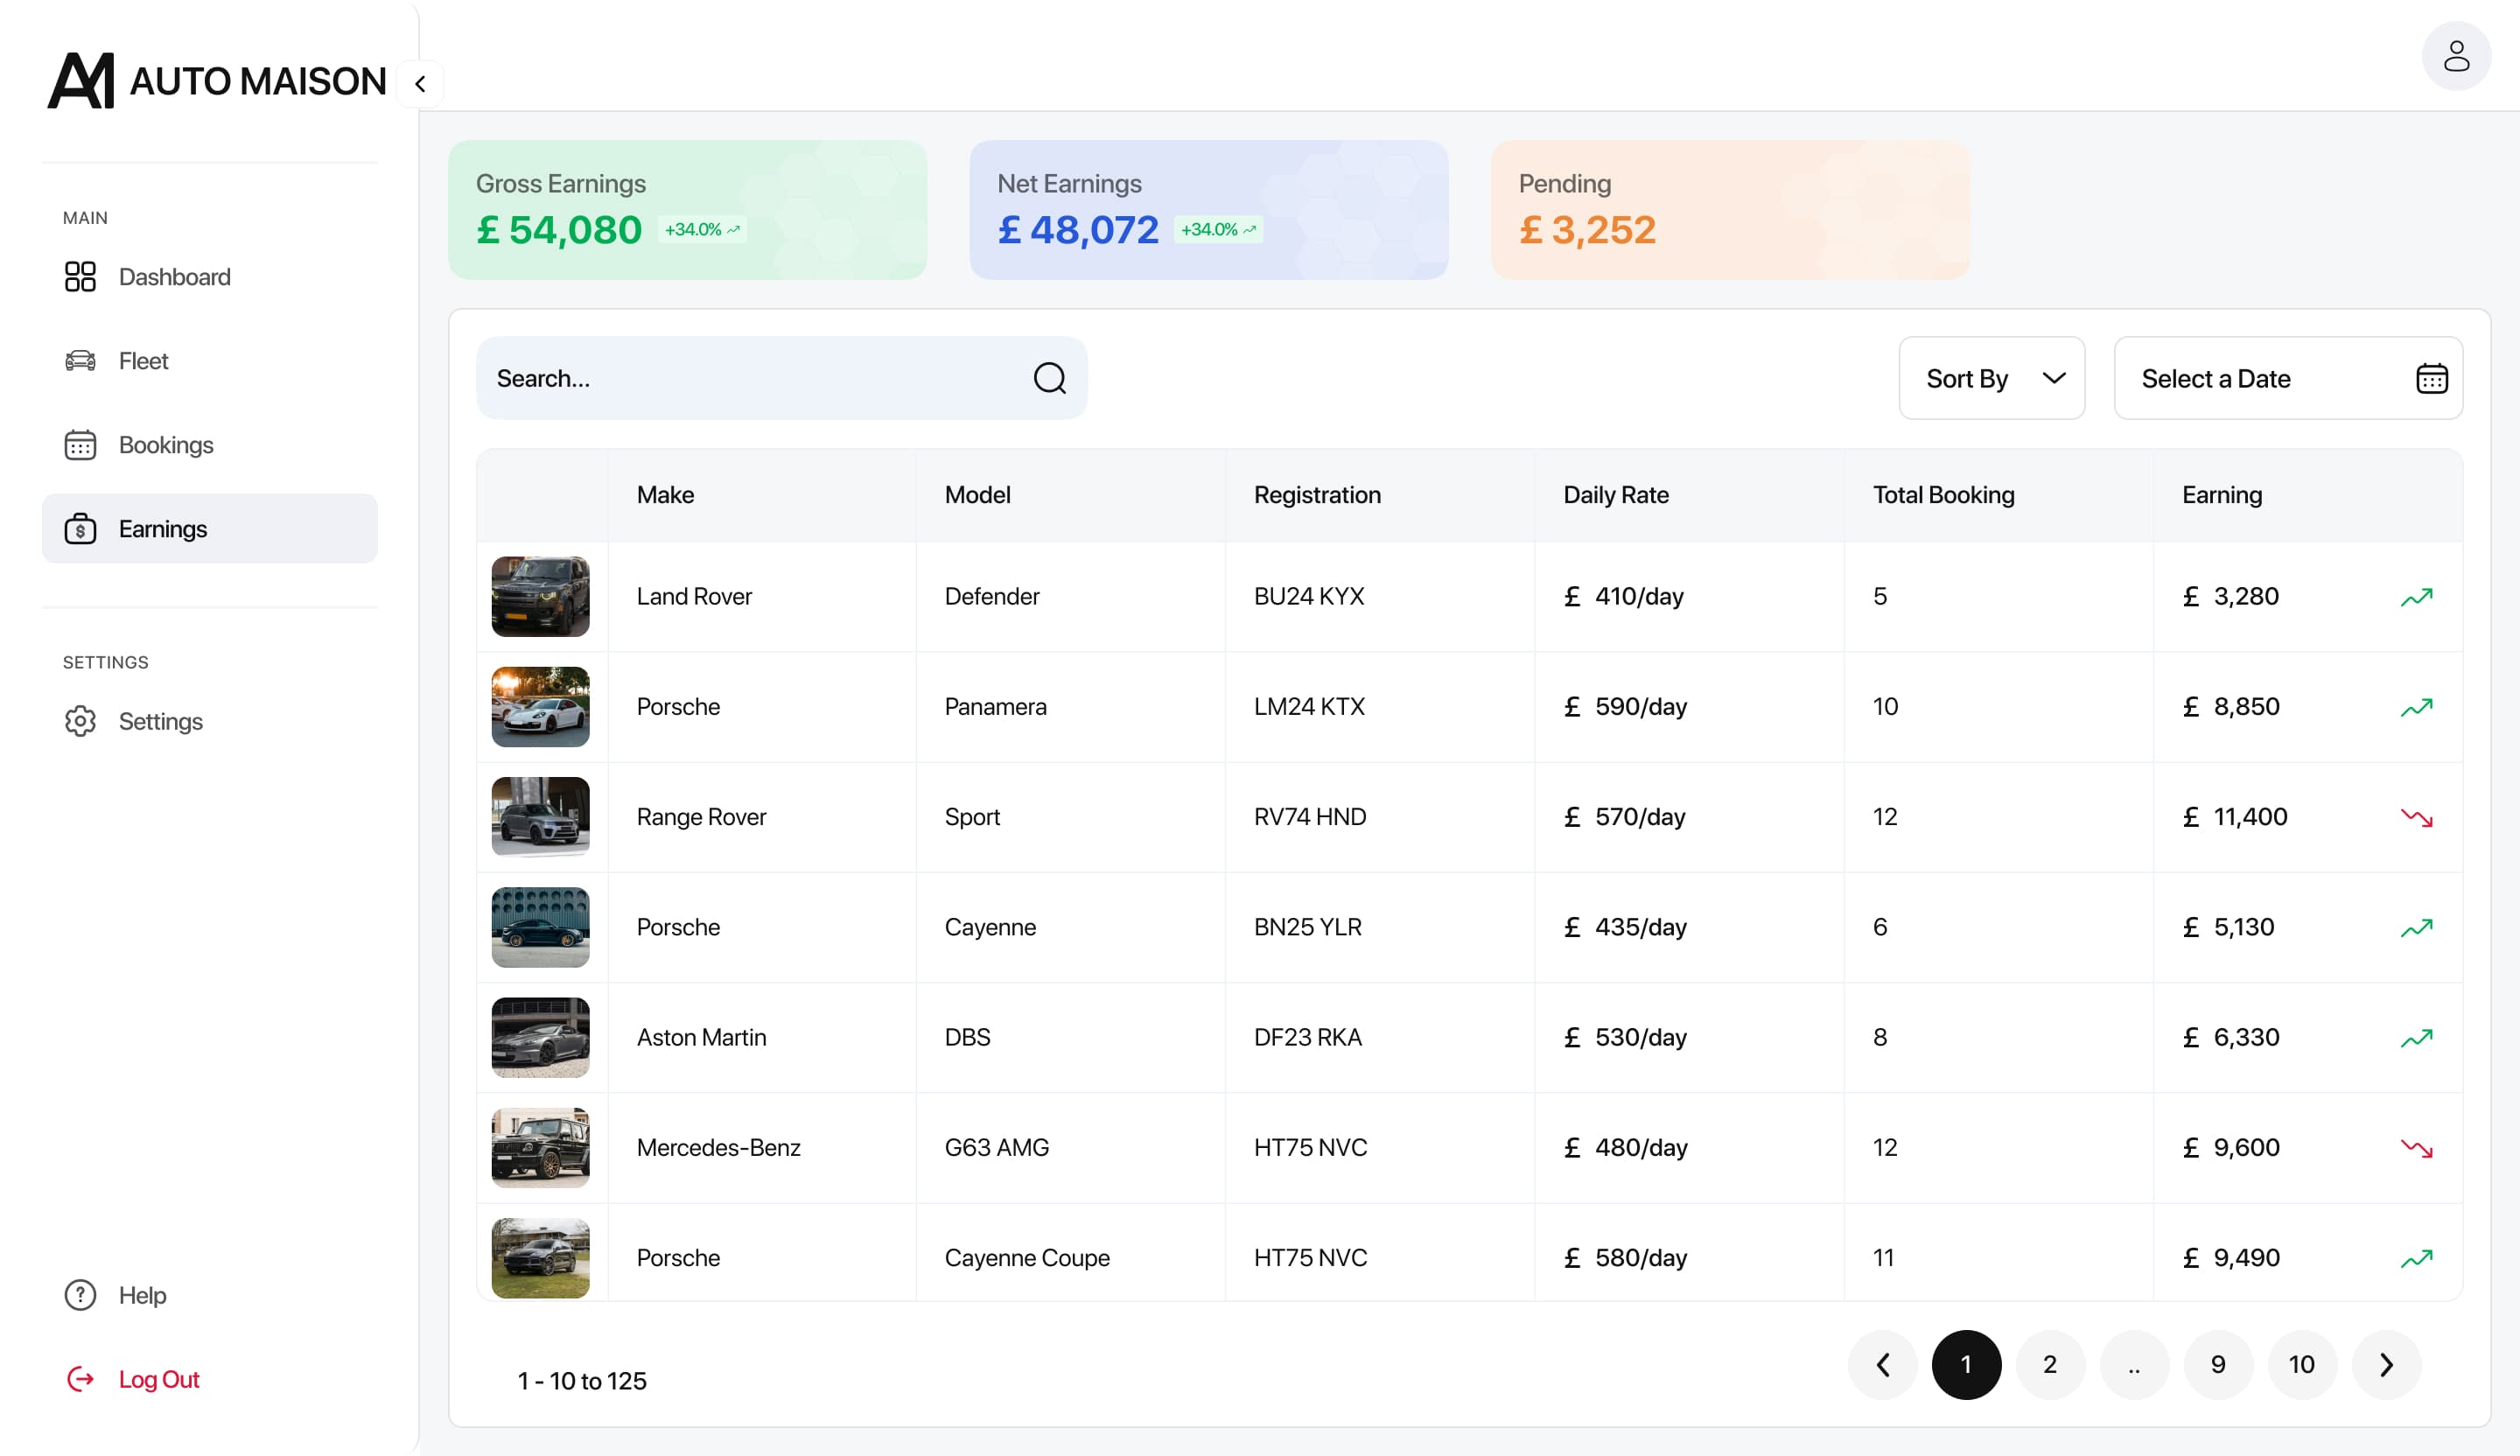Screen dimensions: 2520x1456
Task: Collapse the sidebar with chevron button
Action: (420, 84)
